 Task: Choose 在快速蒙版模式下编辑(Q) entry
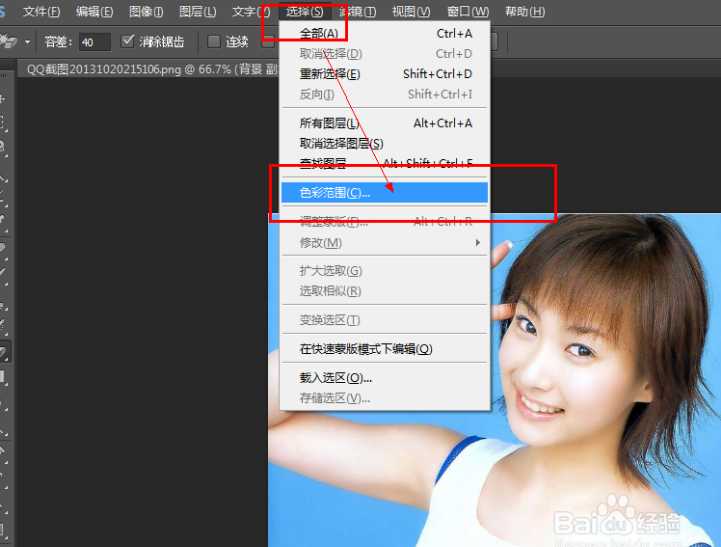(x=385, y=349)
